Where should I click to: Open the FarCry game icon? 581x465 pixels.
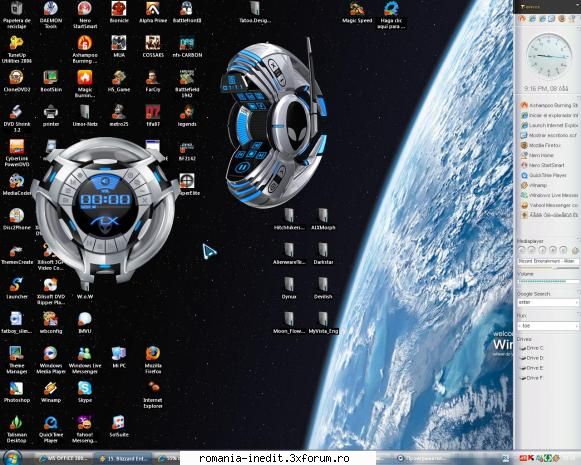[153, 81]
